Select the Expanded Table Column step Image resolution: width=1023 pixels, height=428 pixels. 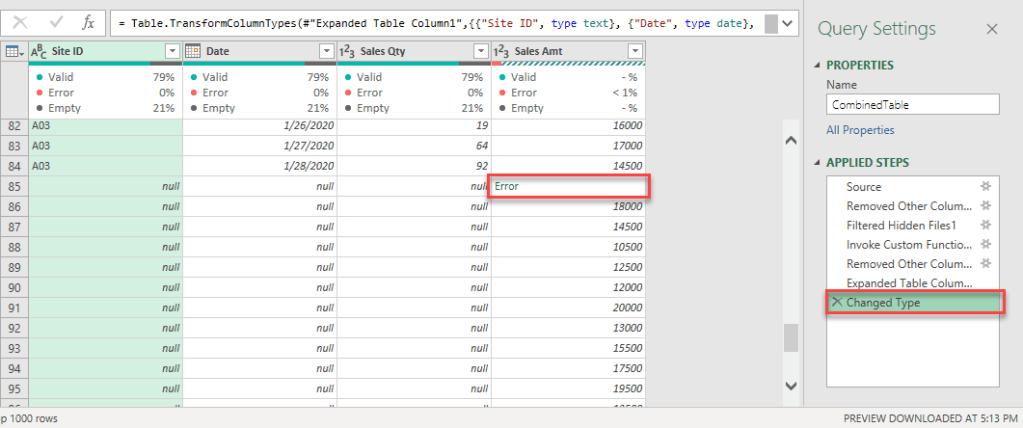908,283
